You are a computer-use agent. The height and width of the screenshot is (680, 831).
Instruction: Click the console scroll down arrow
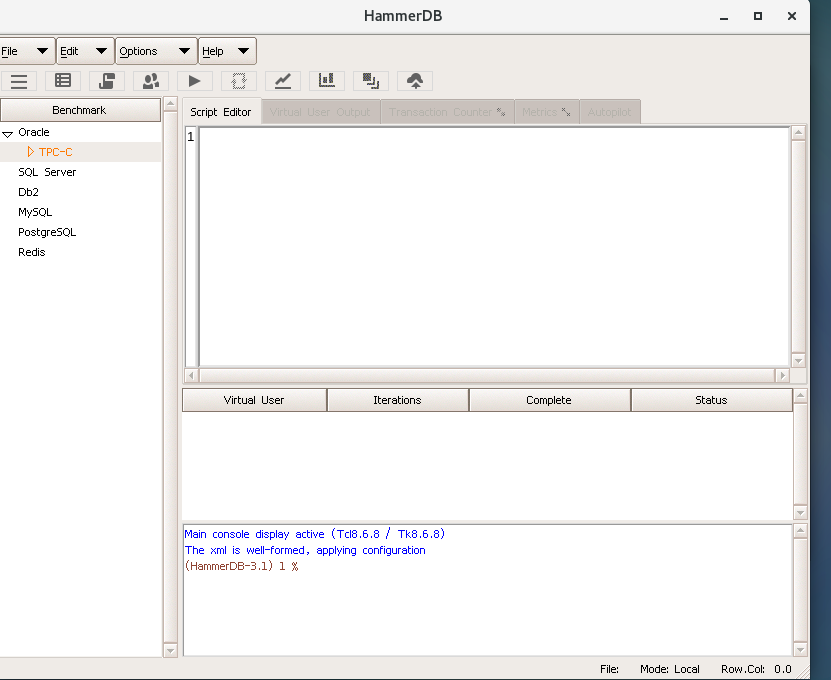(801, 649)
